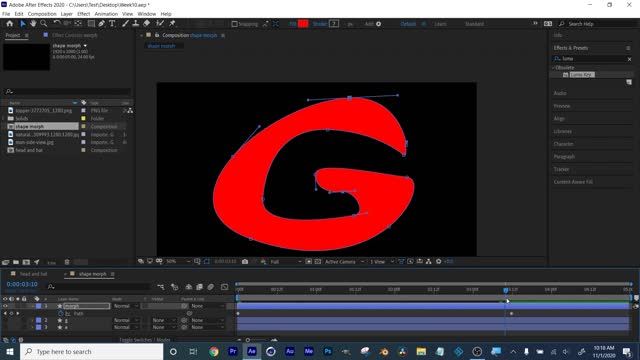The image size is (640, 360).
Task: Enable motion blur for timeline layers
Action: point(211,287)
